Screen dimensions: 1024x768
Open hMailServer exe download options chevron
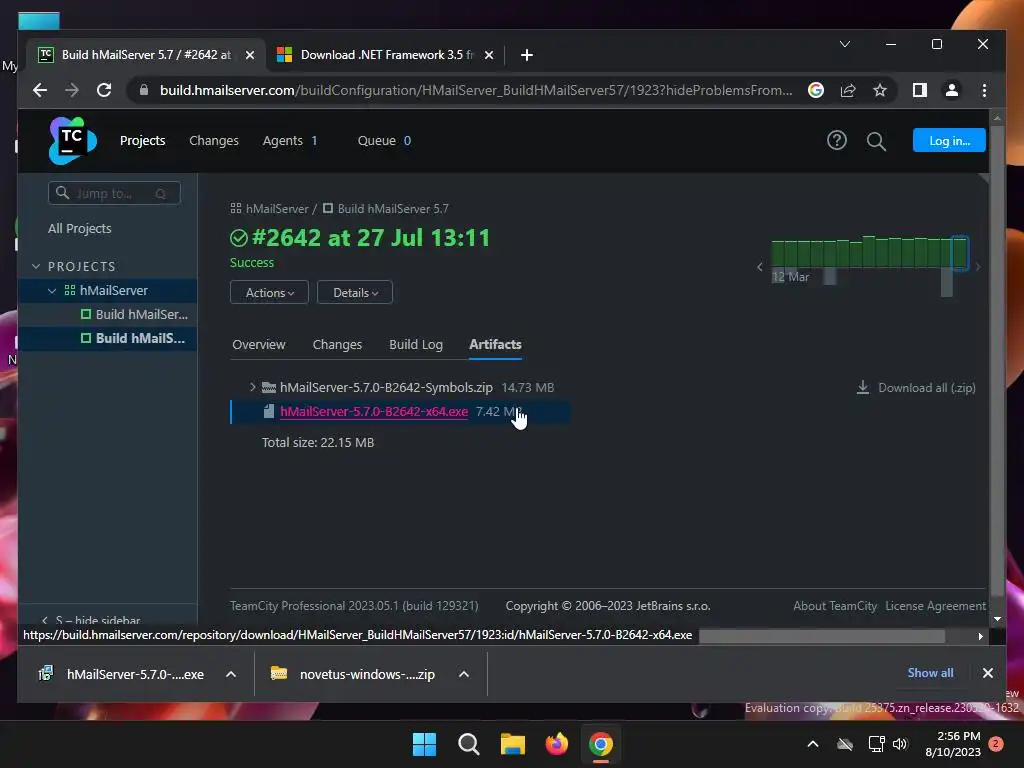(231, 674)
